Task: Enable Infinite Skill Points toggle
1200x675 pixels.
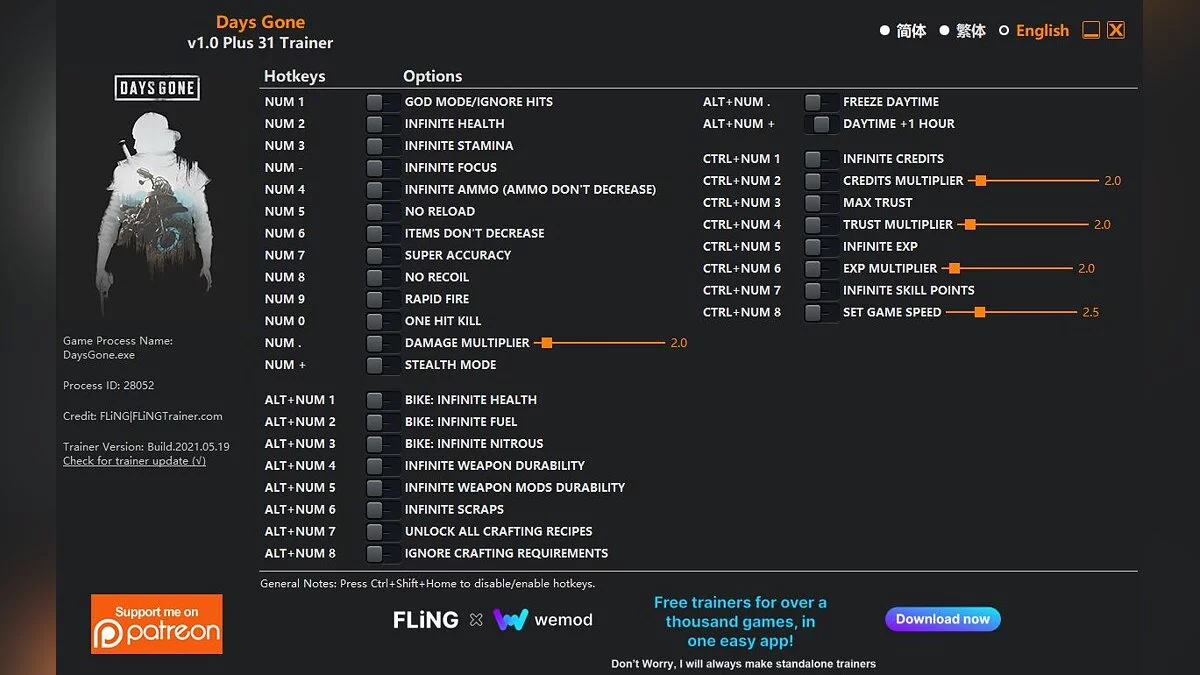Action: coord(821,291)
